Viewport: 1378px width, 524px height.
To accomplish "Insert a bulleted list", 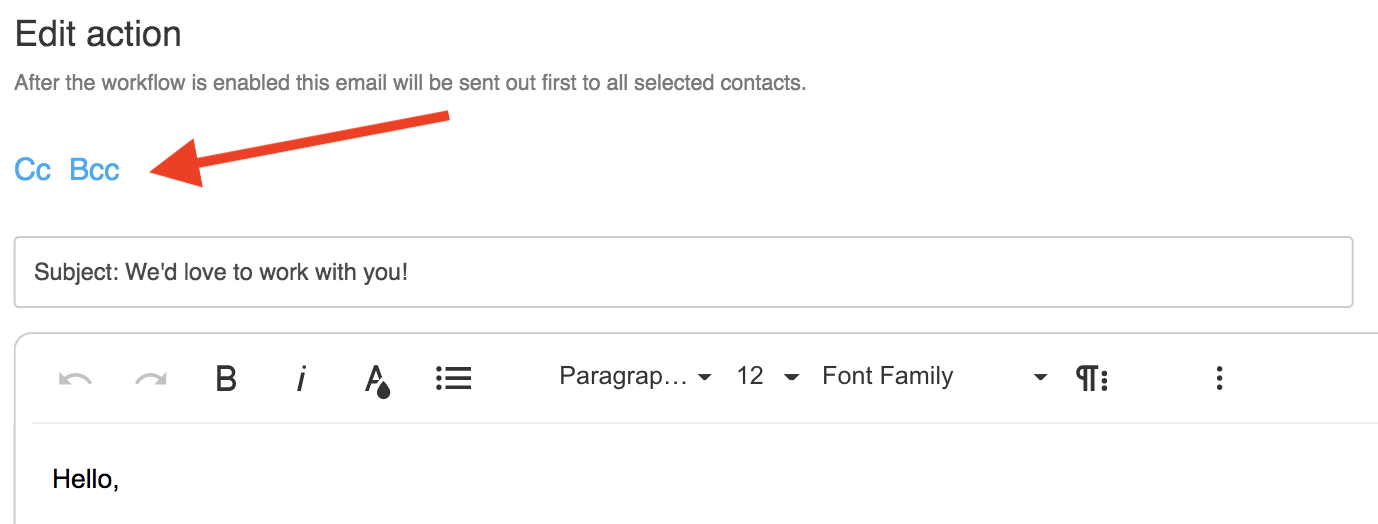I will coord(453,378).
